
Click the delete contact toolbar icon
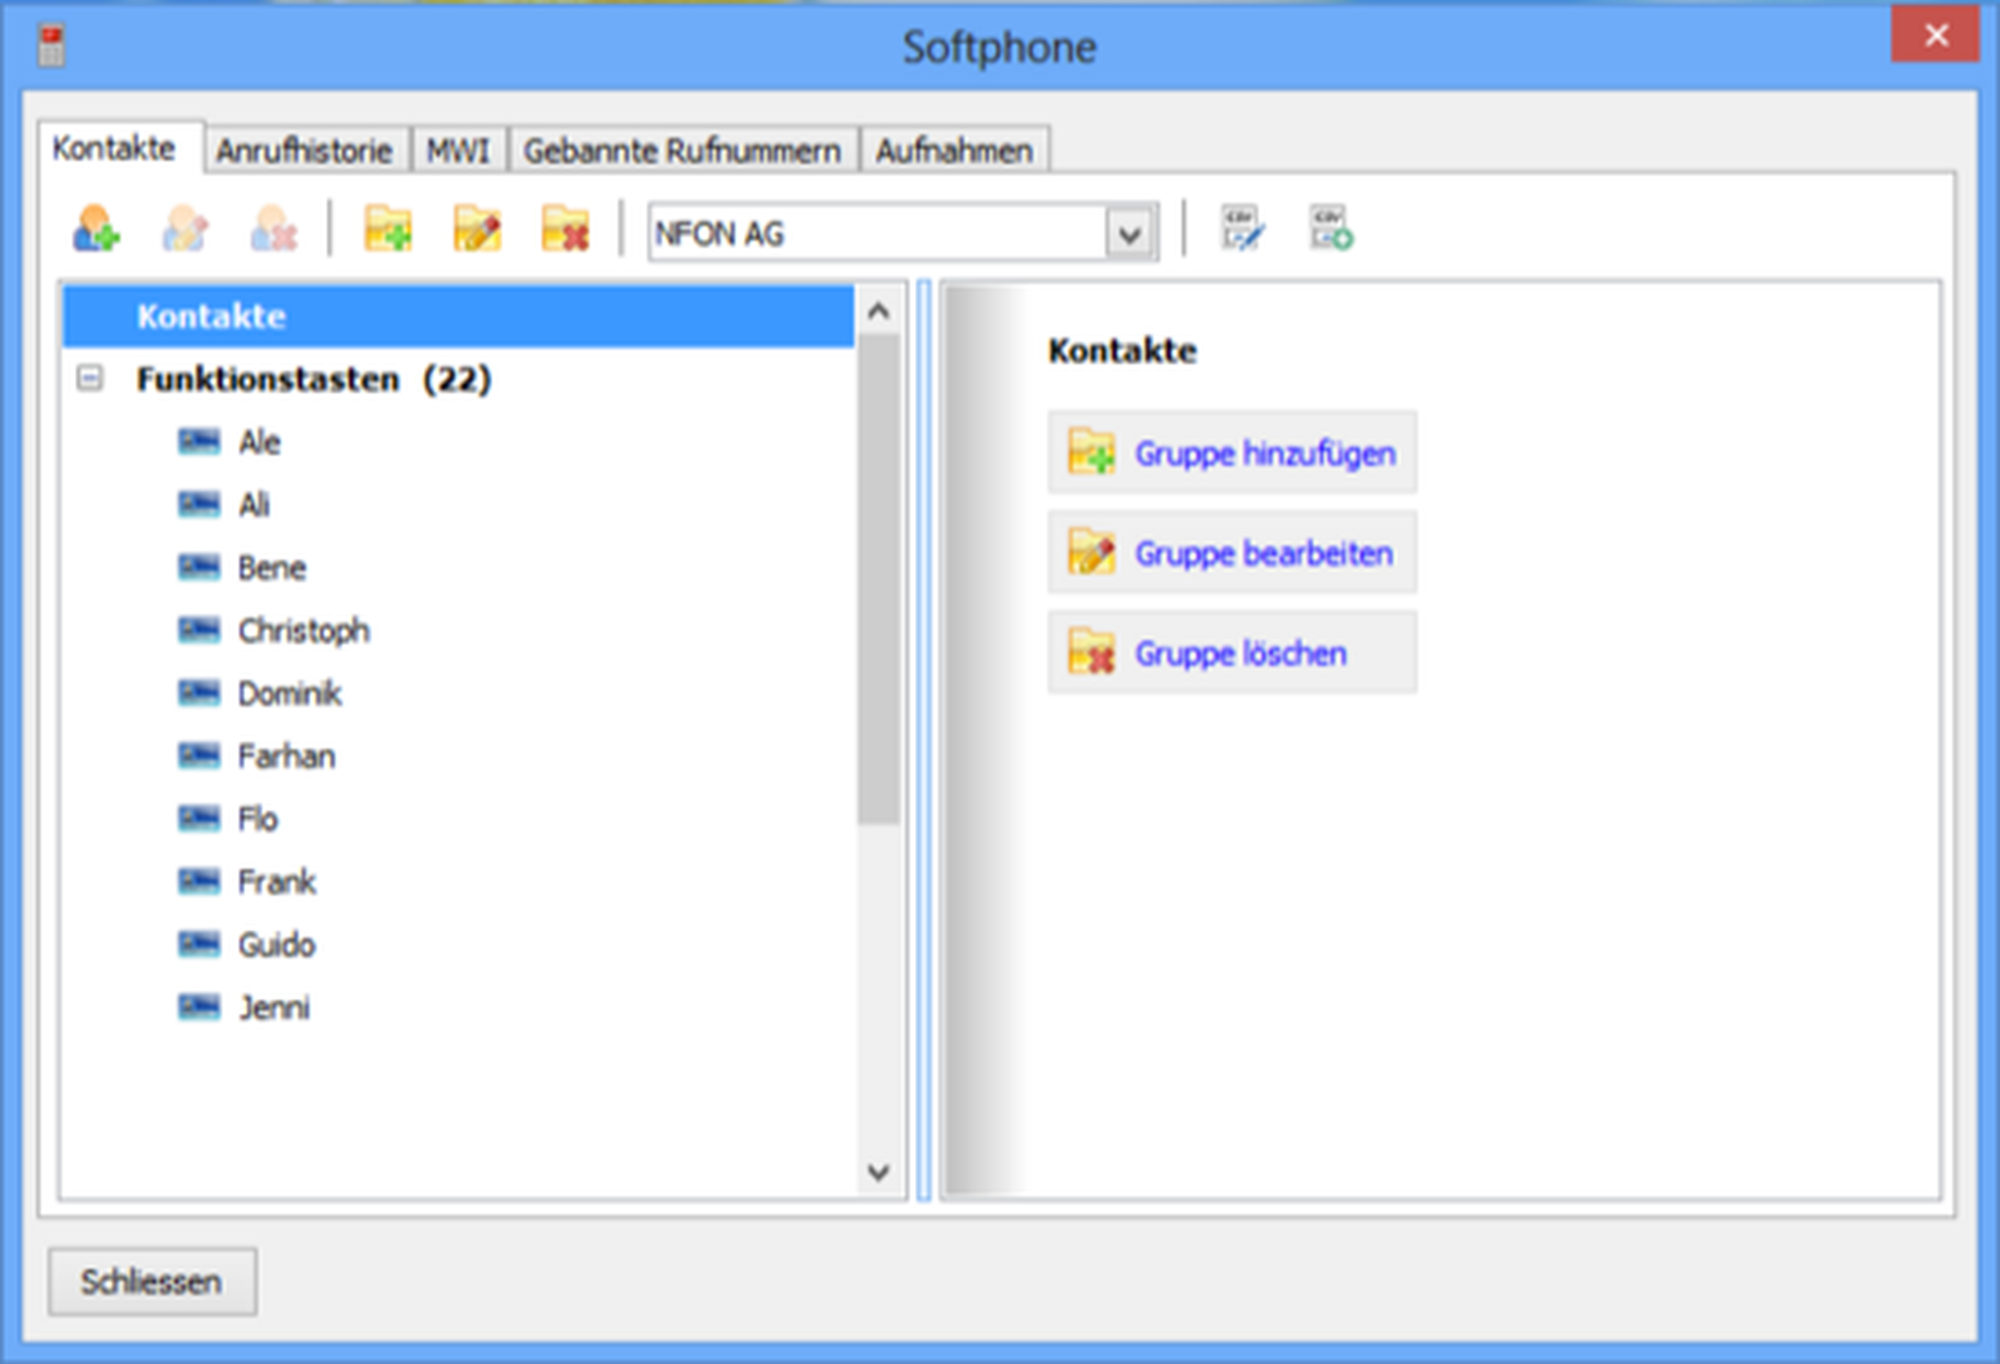coord(273,229)
